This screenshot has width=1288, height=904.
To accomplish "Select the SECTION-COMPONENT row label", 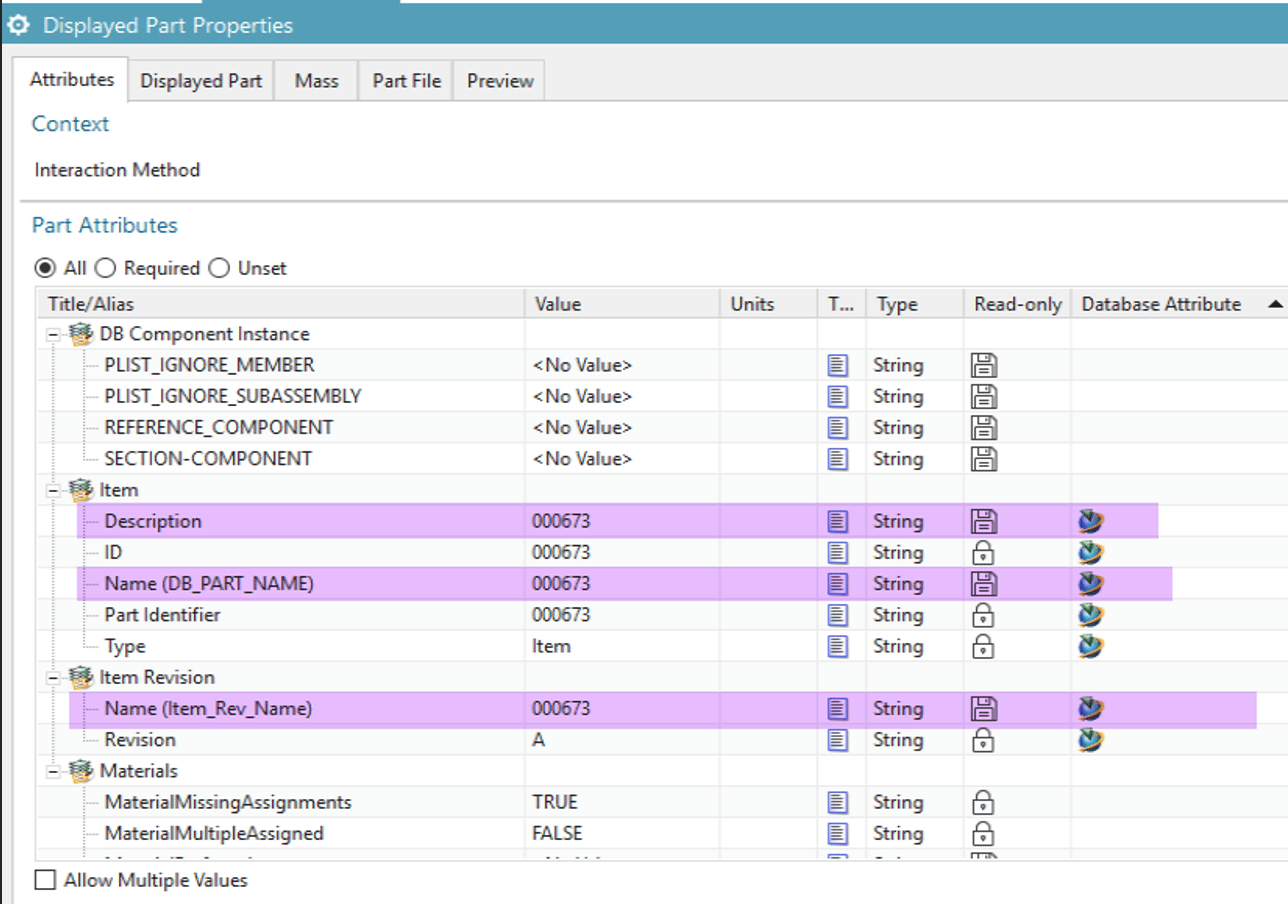I will [x=208, y=458].
